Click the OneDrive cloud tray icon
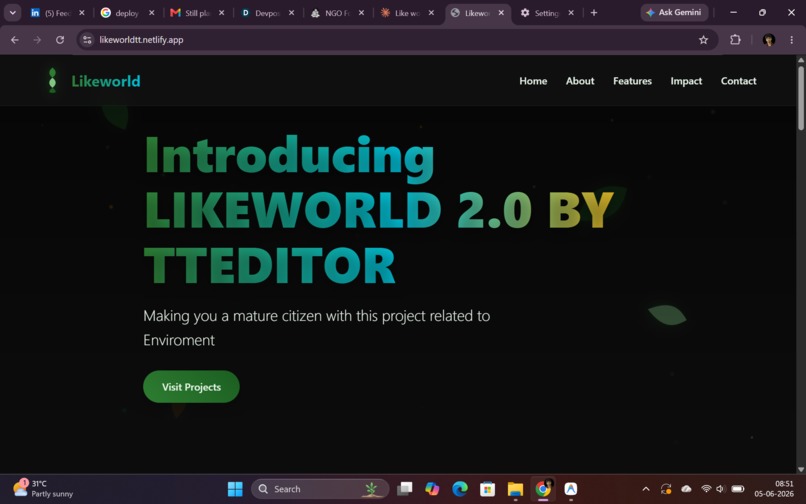 click(686, 489)
